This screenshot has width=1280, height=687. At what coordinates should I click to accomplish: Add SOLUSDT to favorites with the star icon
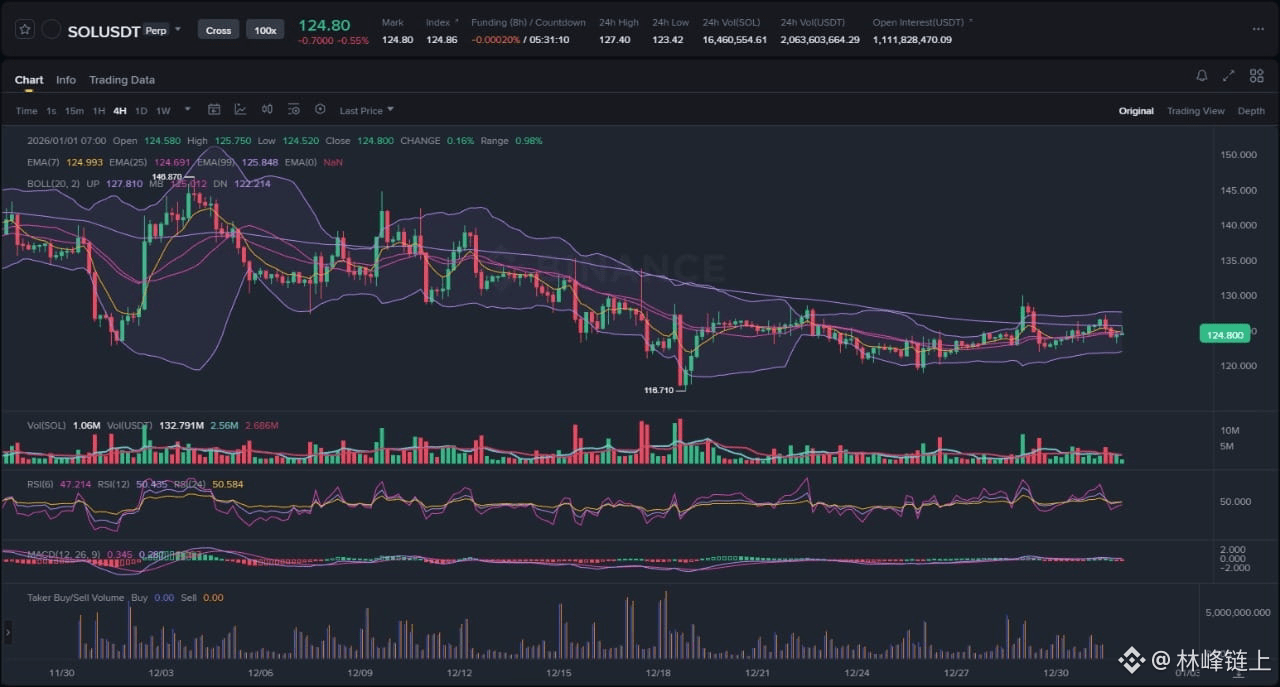pyautogui.click(x=25, y=30)
